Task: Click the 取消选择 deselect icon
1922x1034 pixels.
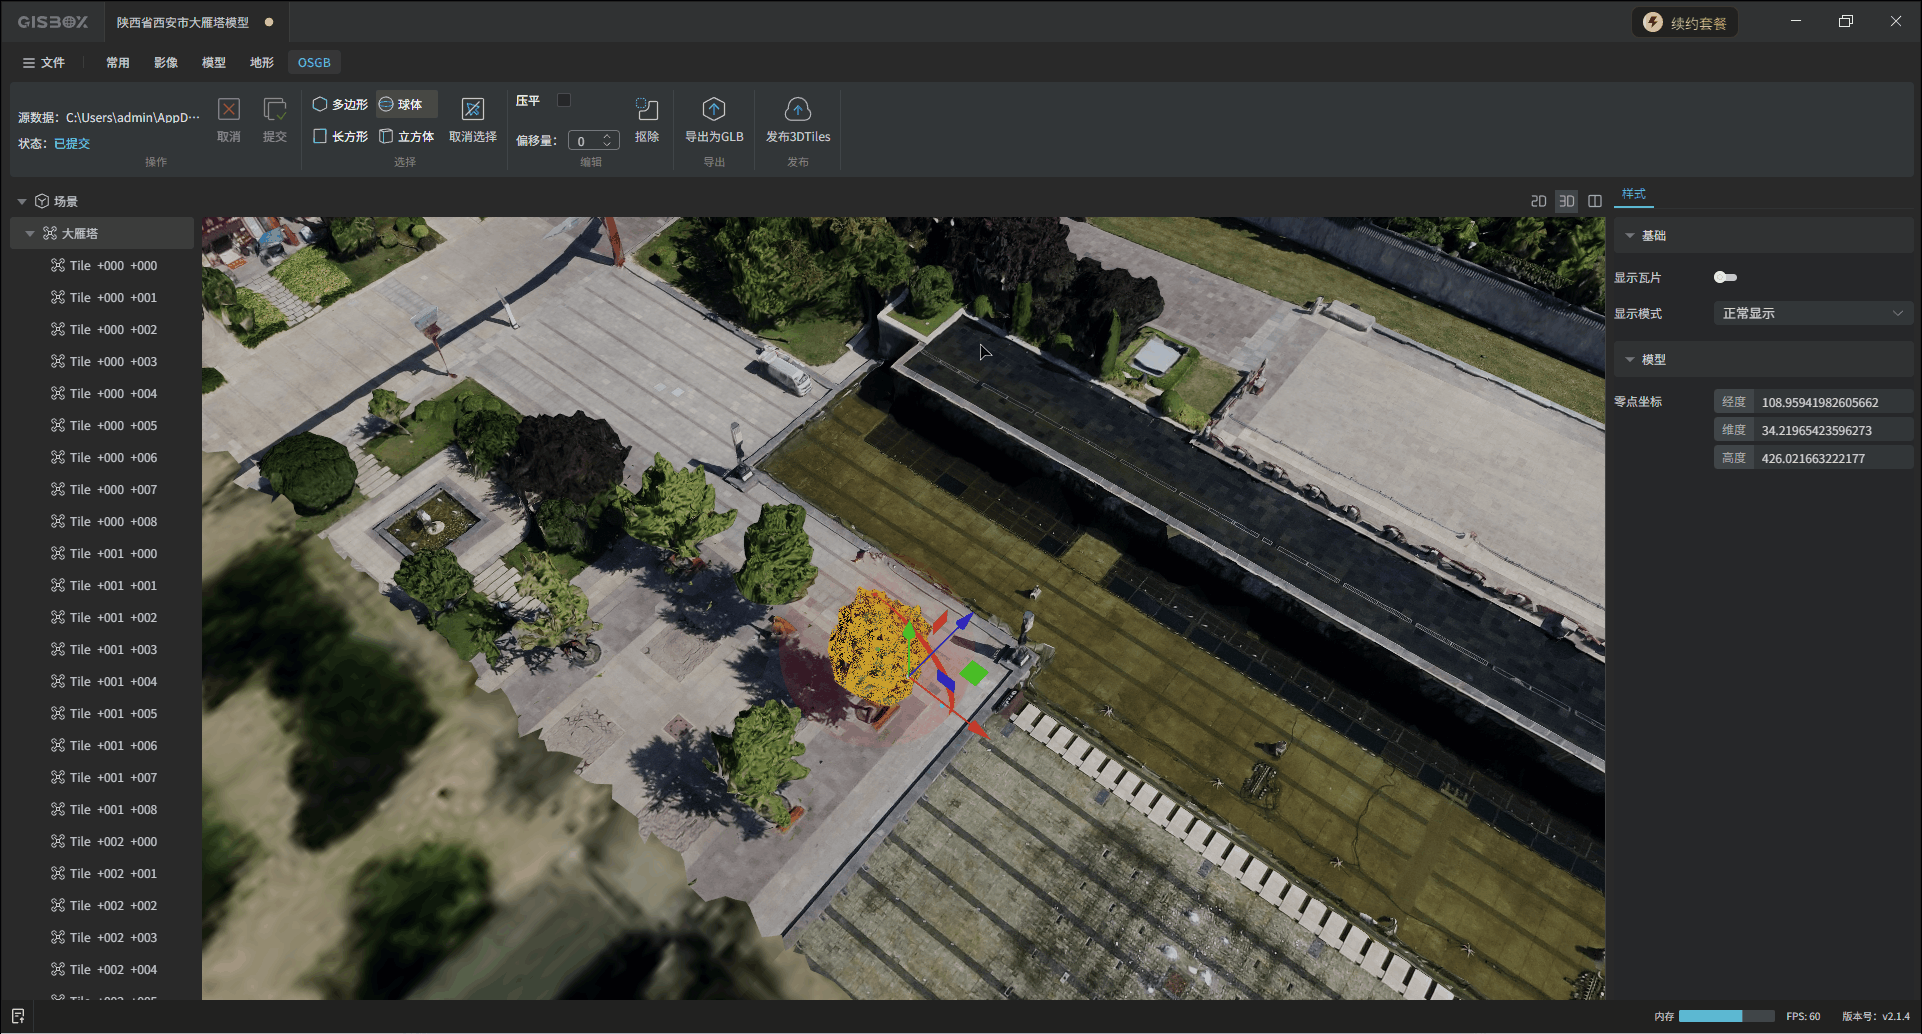Action: coord(472,109)
